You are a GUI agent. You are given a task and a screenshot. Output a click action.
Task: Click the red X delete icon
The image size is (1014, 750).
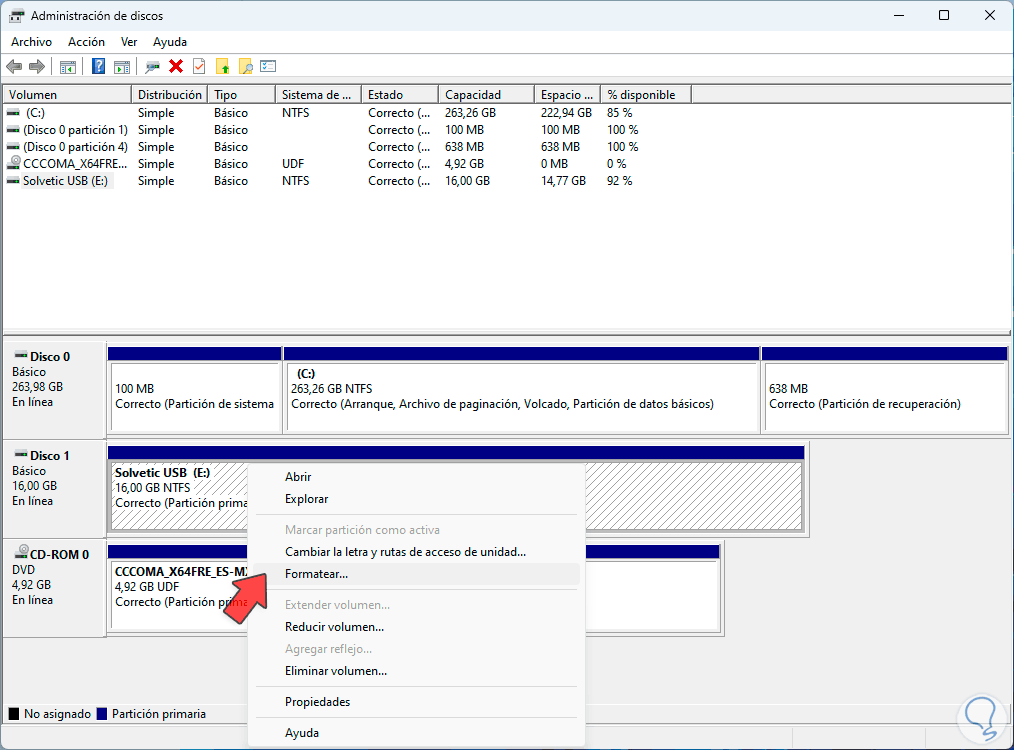point(176,66)
